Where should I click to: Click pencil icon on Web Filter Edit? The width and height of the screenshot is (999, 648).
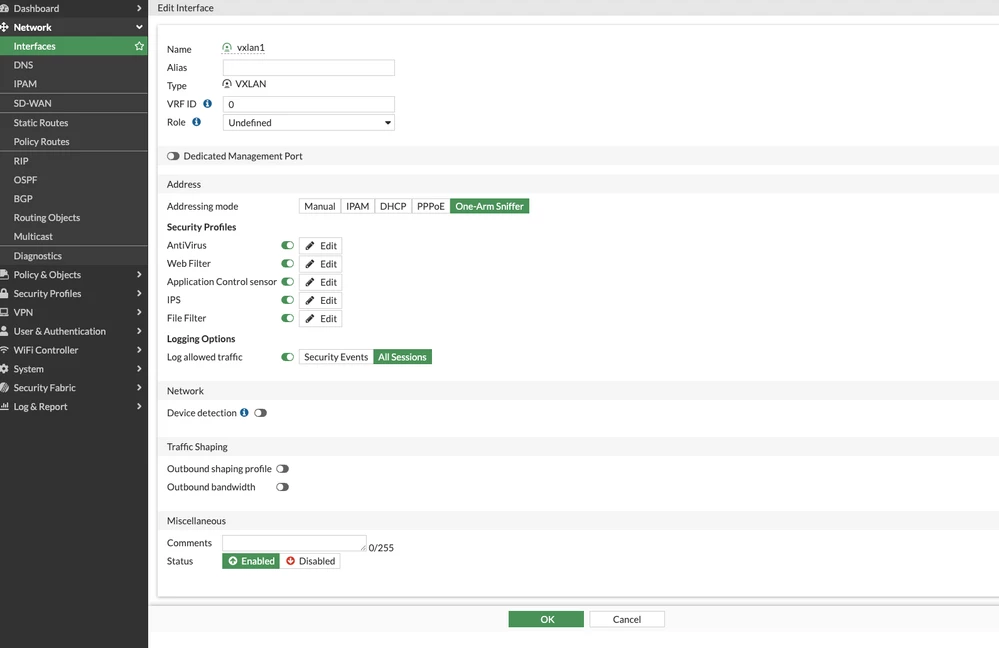[310, 264]
